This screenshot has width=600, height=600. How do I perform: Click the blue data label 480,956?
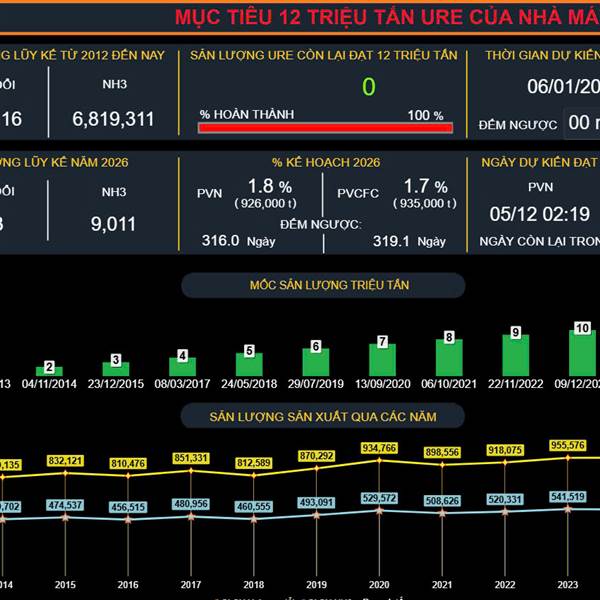191,504
